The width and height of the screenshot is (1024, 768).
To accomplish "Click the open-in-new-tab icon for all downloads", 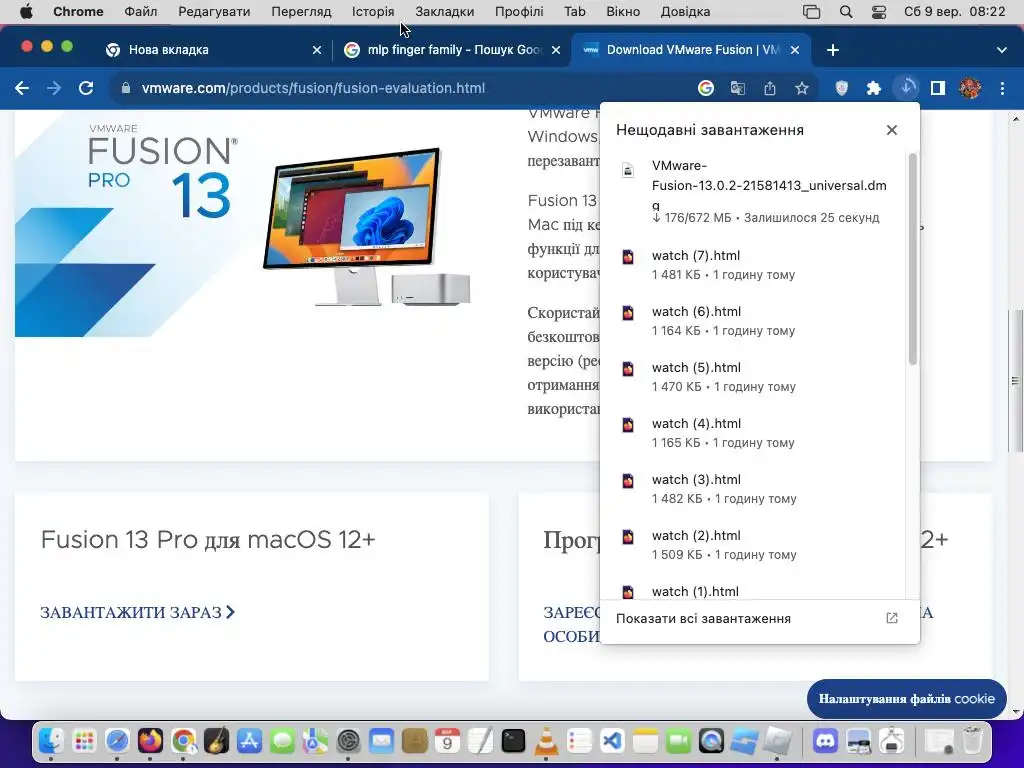I will click(x=891, y=618).
